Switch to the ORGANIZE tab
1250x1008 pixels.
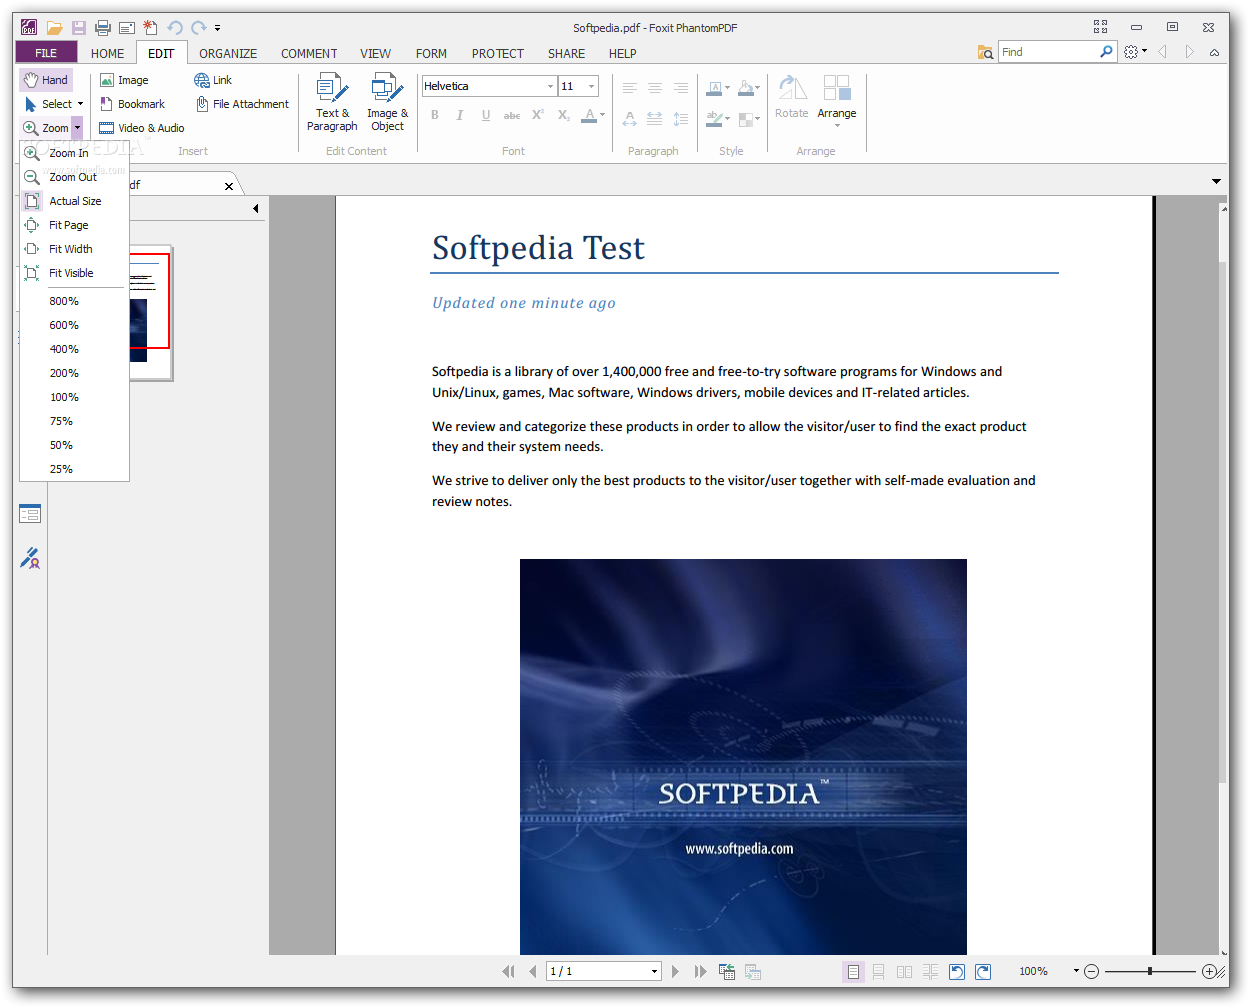pos(228,53)
